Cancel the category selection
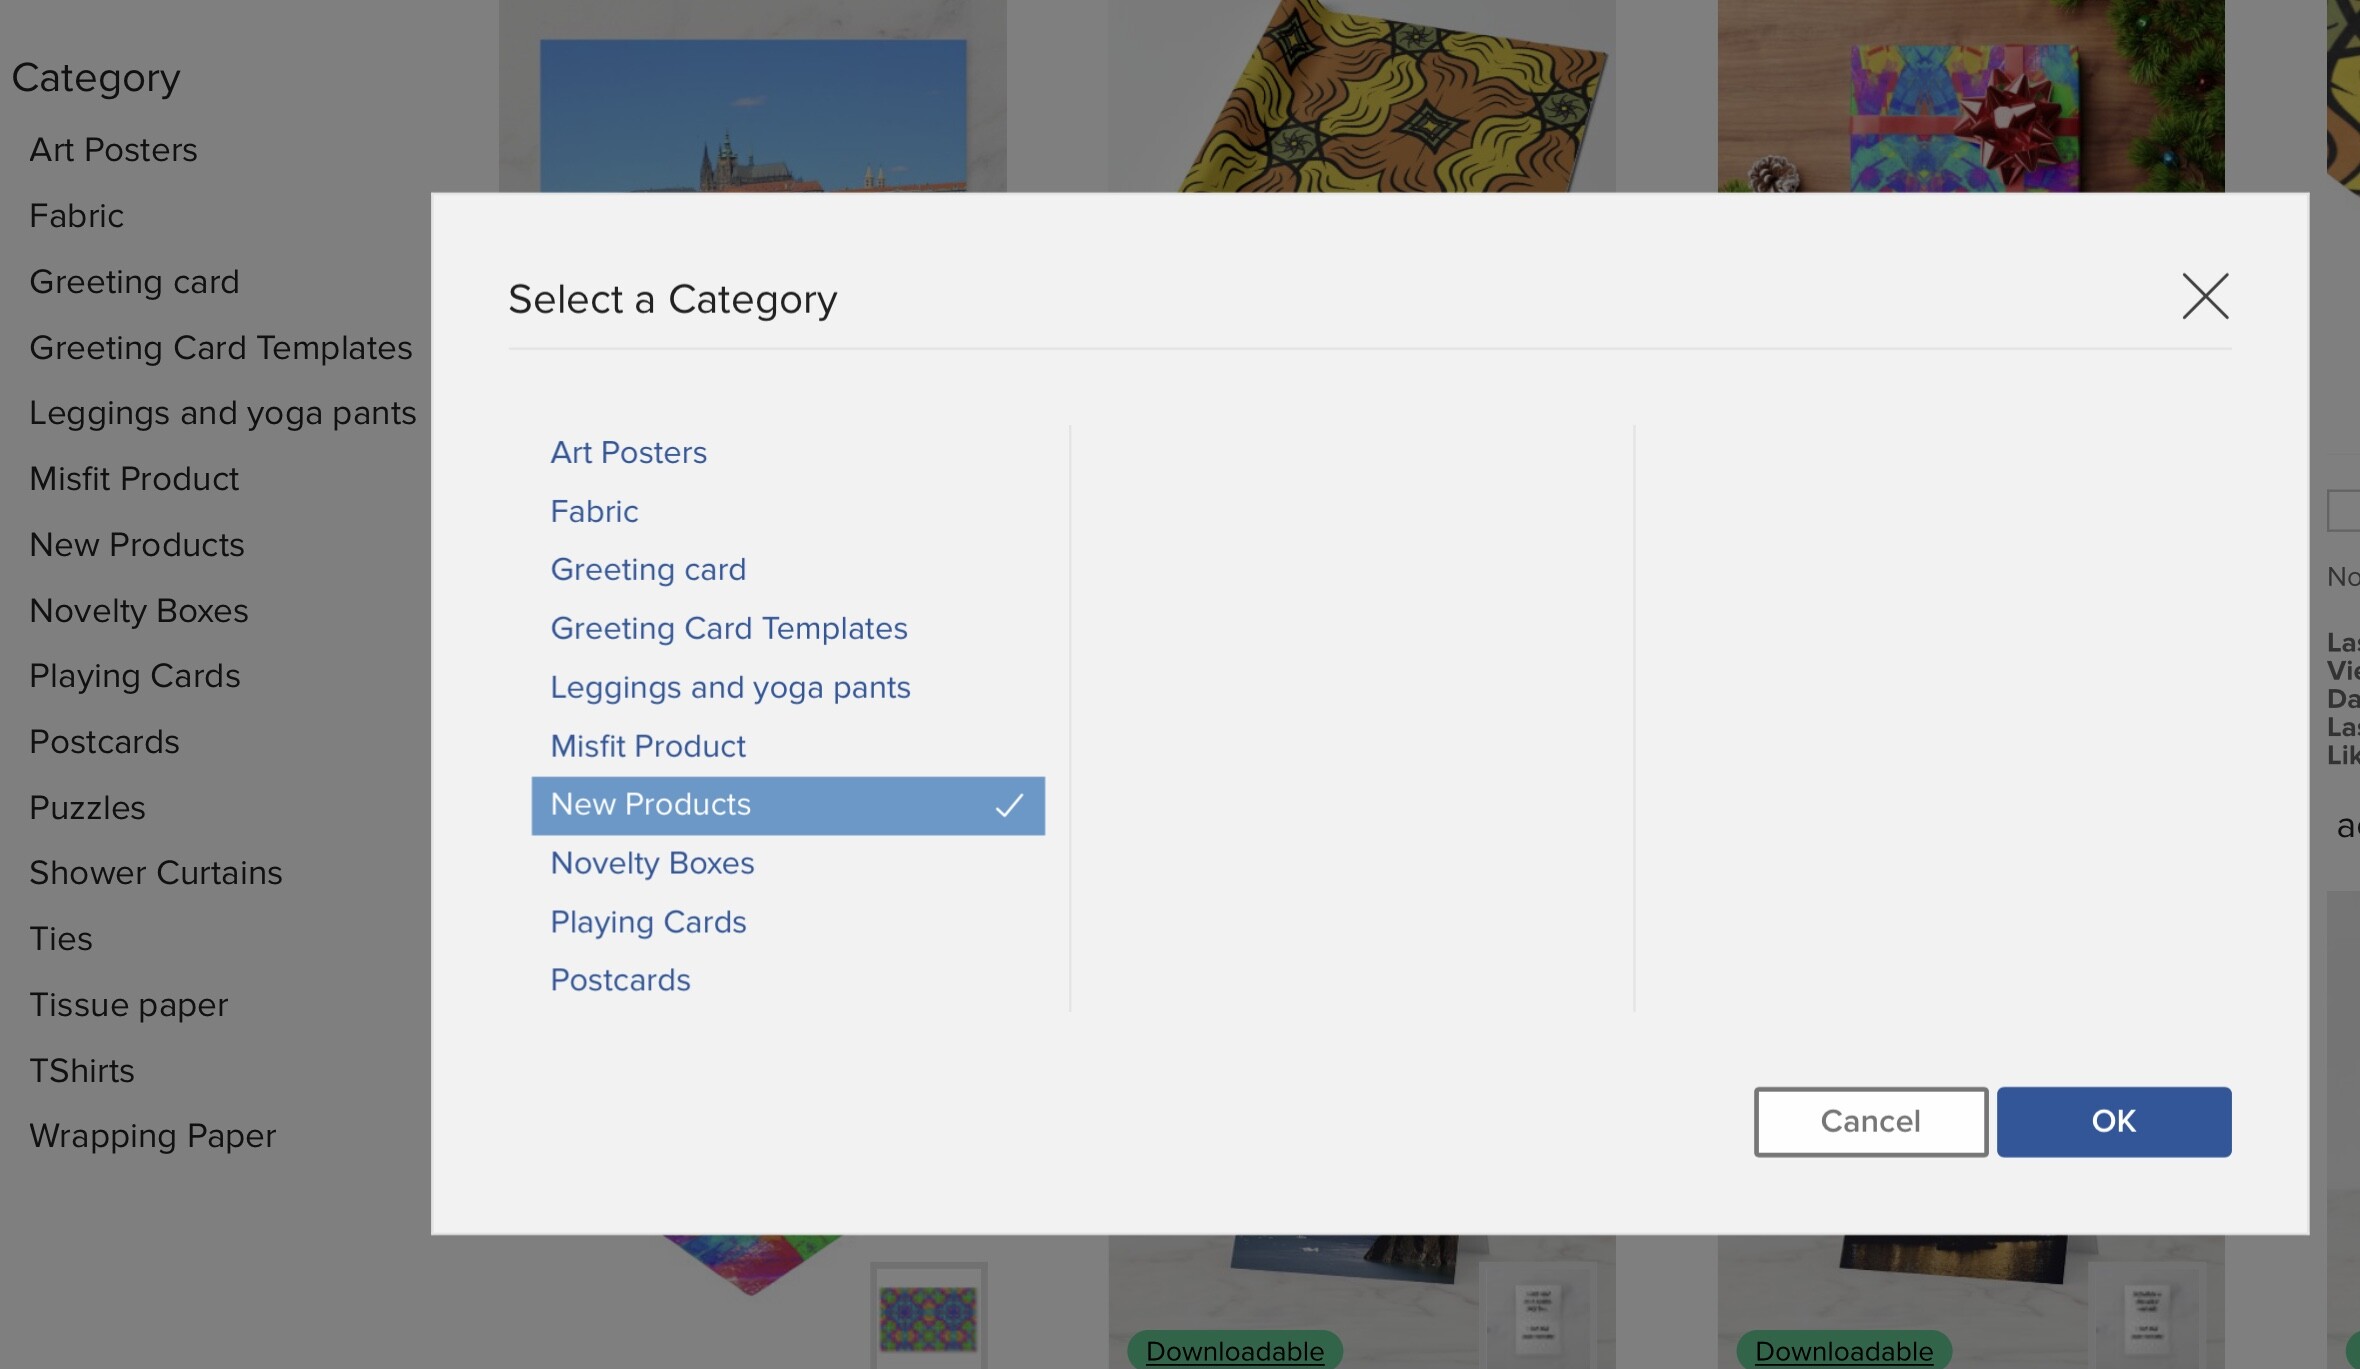 pyautogui.click(x=1870, y=1121)
